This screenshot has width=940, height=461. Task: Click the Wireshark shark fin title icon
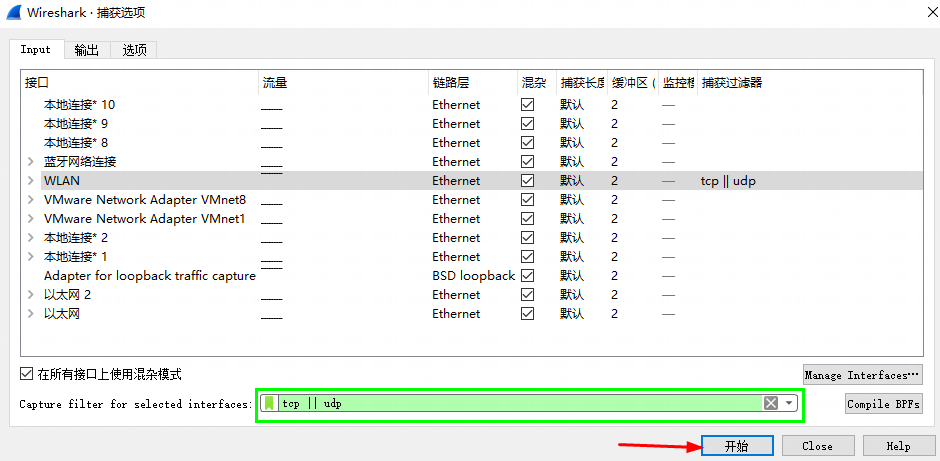pyautogui.click(x=13, y=11)
